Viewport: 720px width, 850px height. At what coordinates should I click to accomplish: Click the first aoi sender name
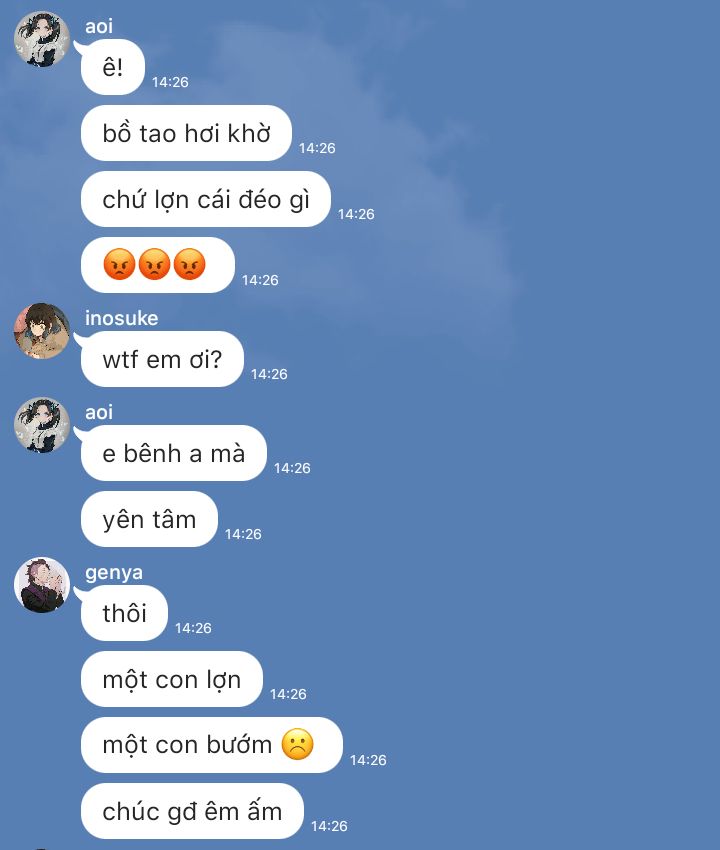tap(99, 26)
